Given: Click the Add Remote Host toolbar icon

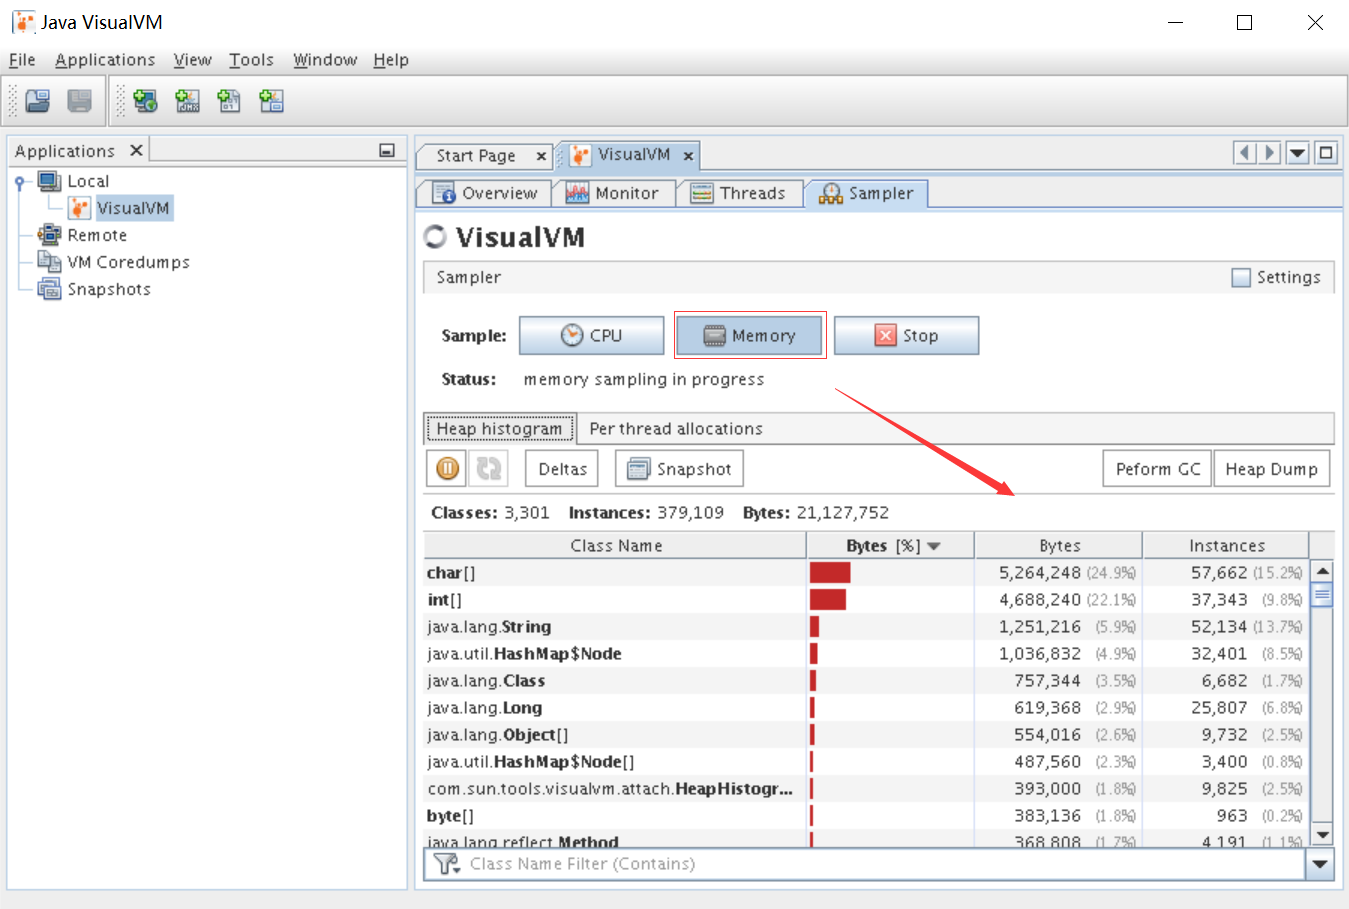Looking at the screenshot, I should point(145,101).
